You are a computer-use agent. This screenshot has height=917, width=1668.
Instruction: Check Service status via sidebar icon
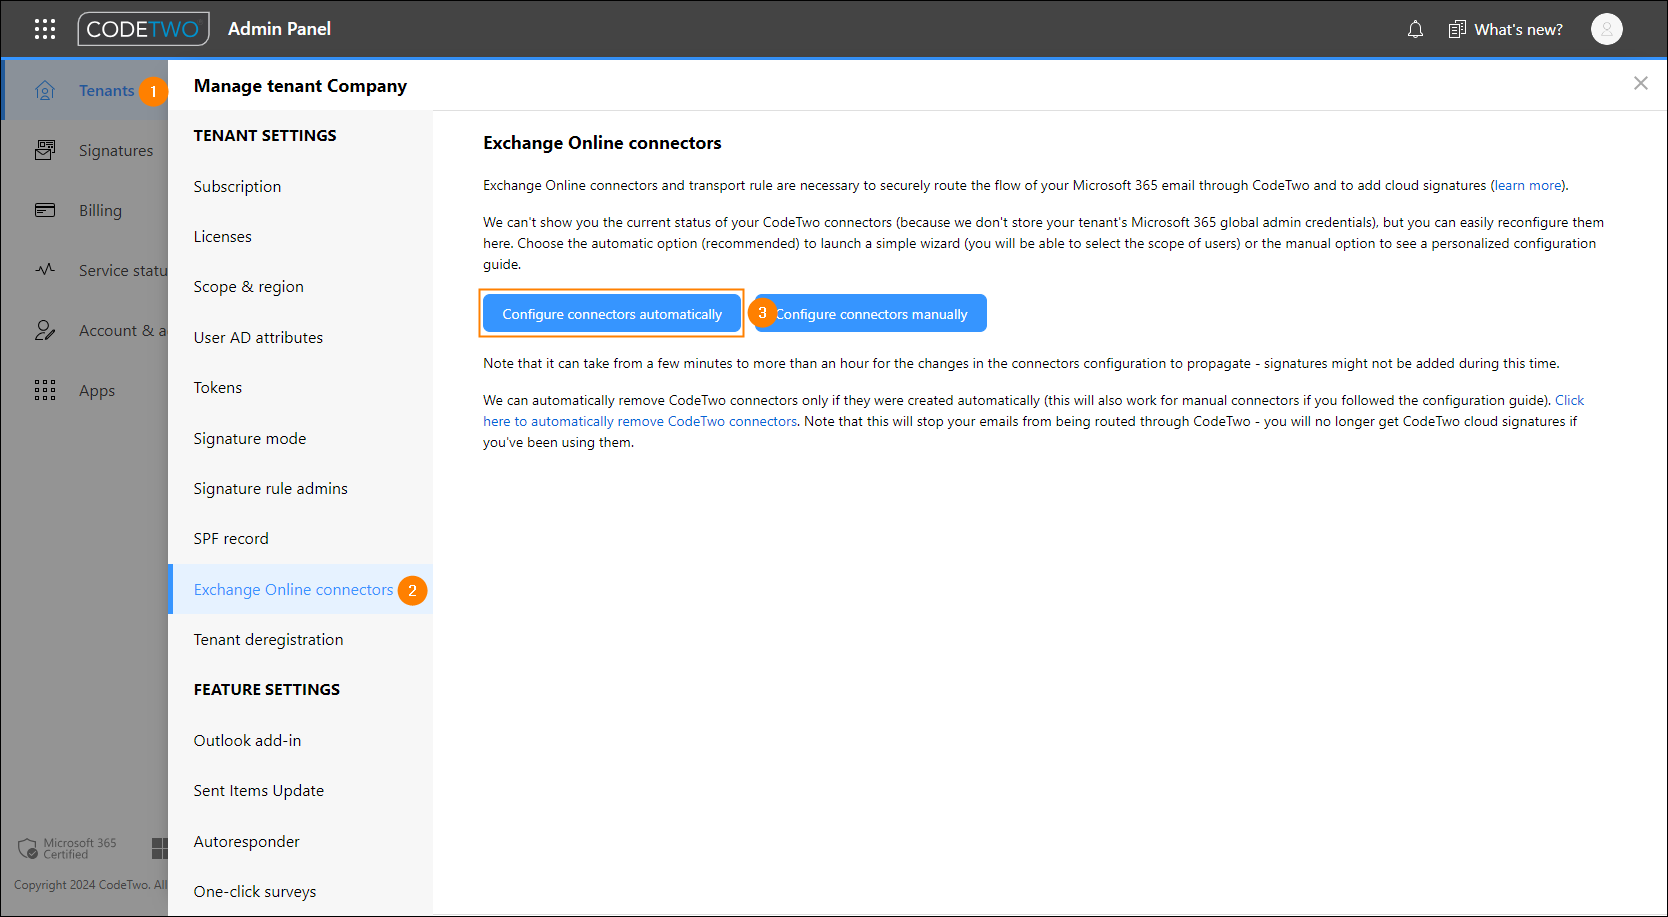pos(45,270)
